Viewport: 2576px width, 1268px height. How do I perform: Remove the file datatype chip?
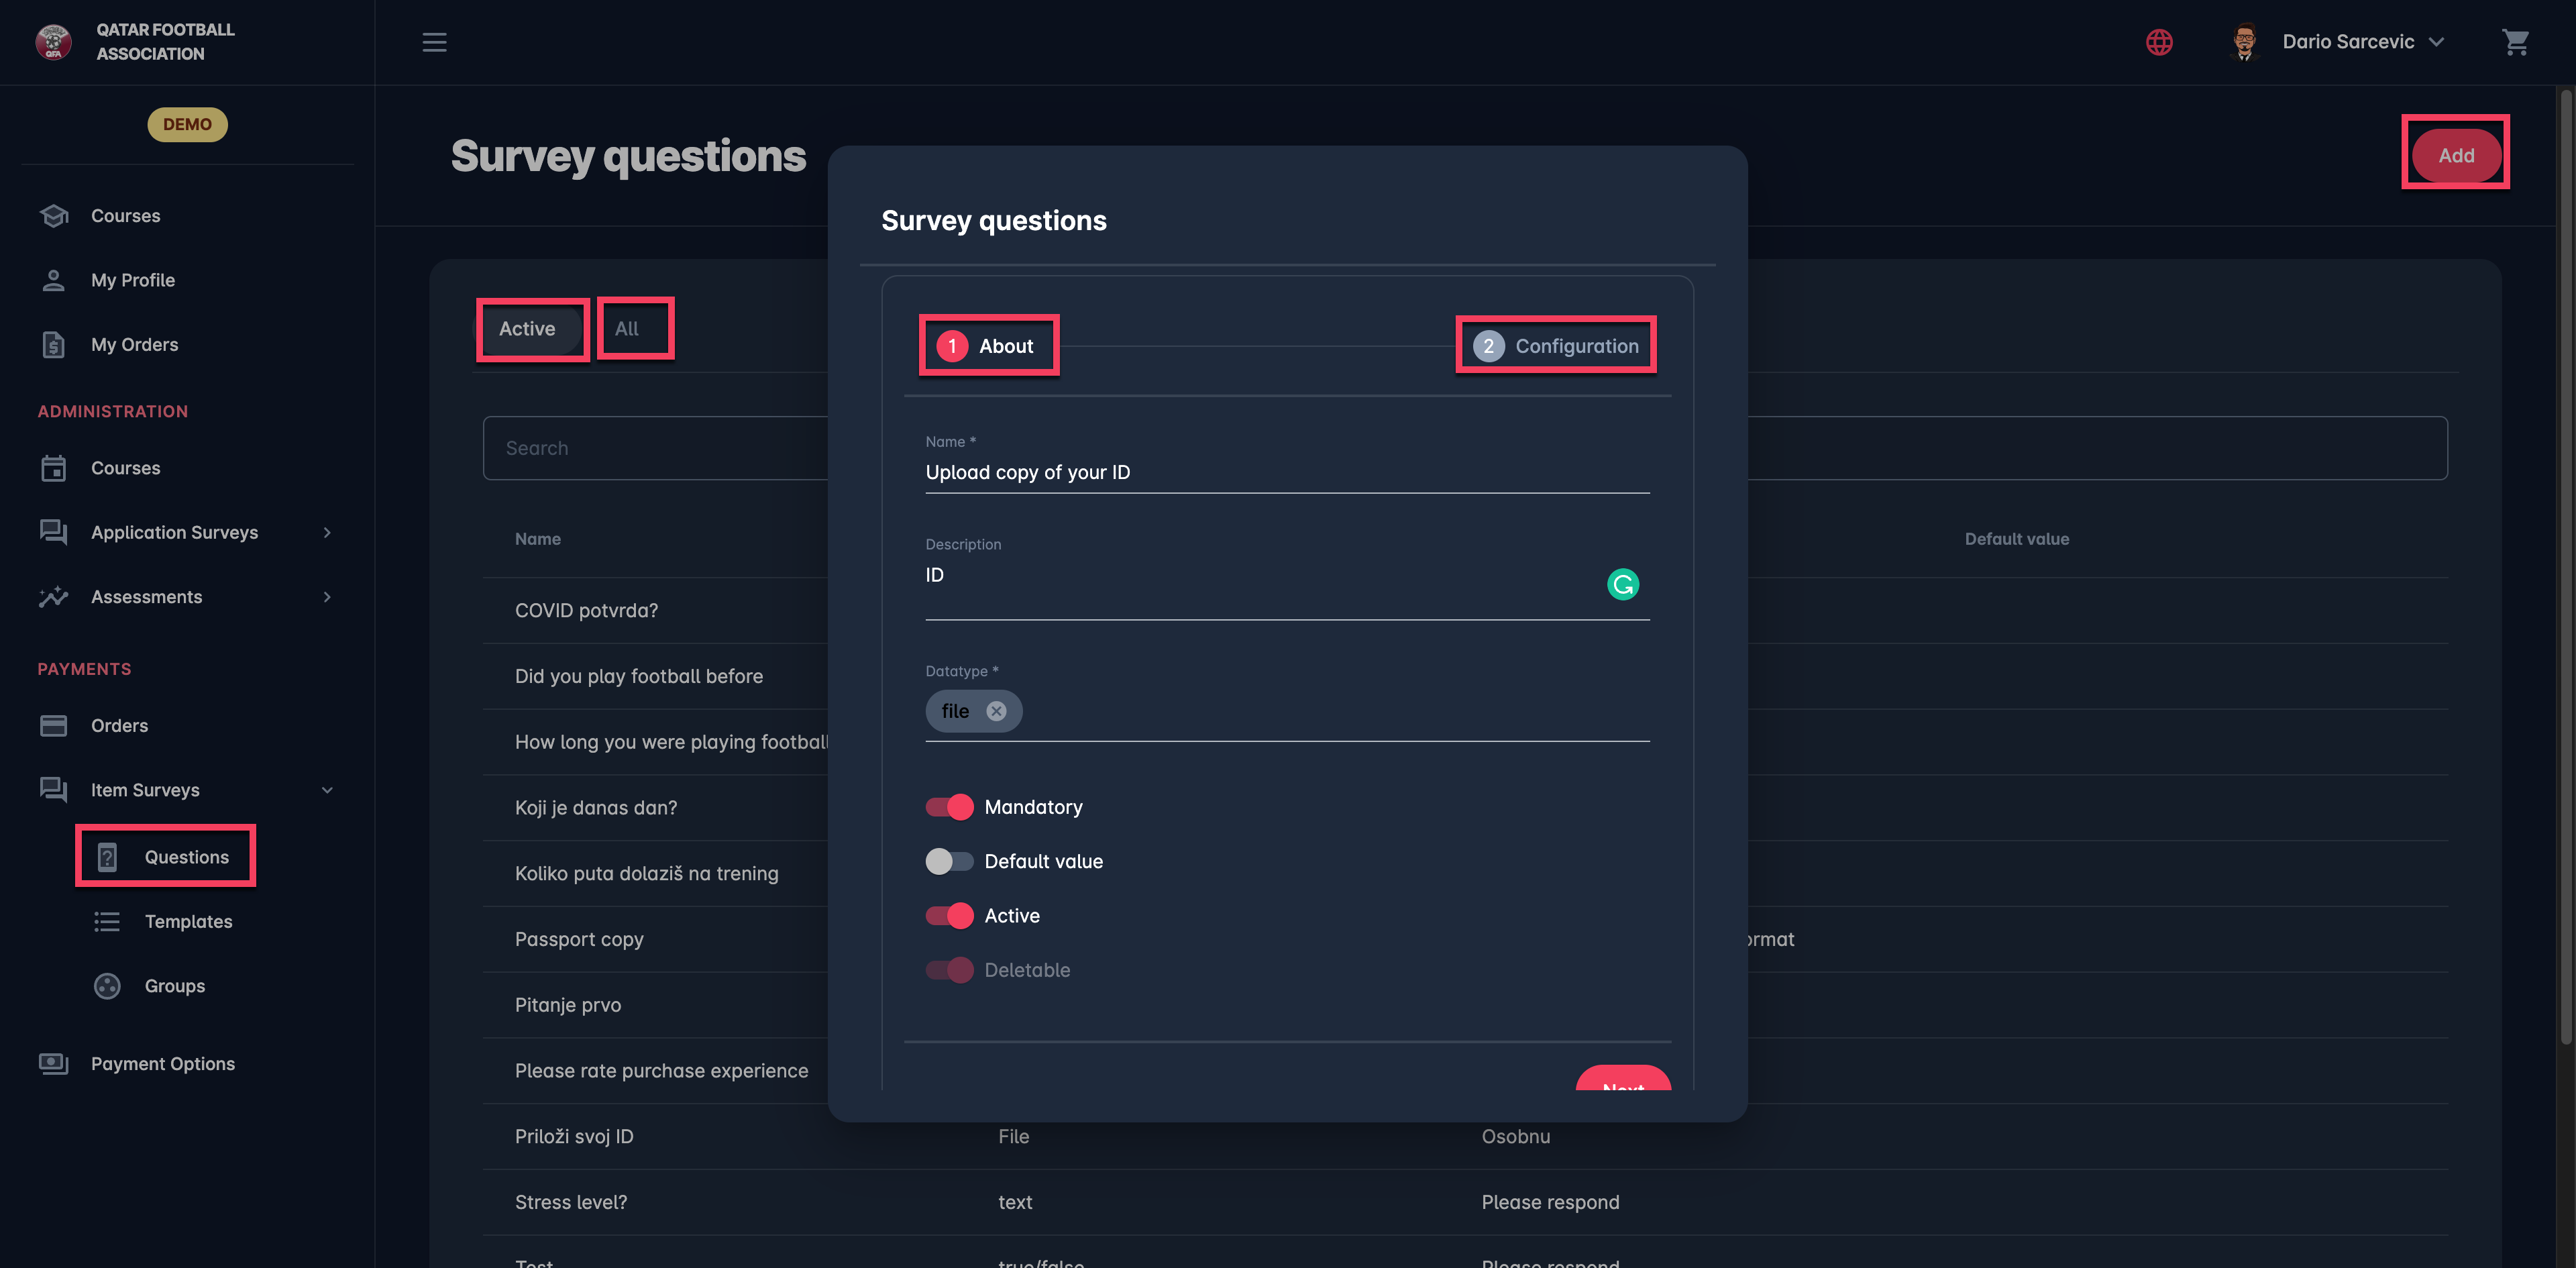coord(996,711)
